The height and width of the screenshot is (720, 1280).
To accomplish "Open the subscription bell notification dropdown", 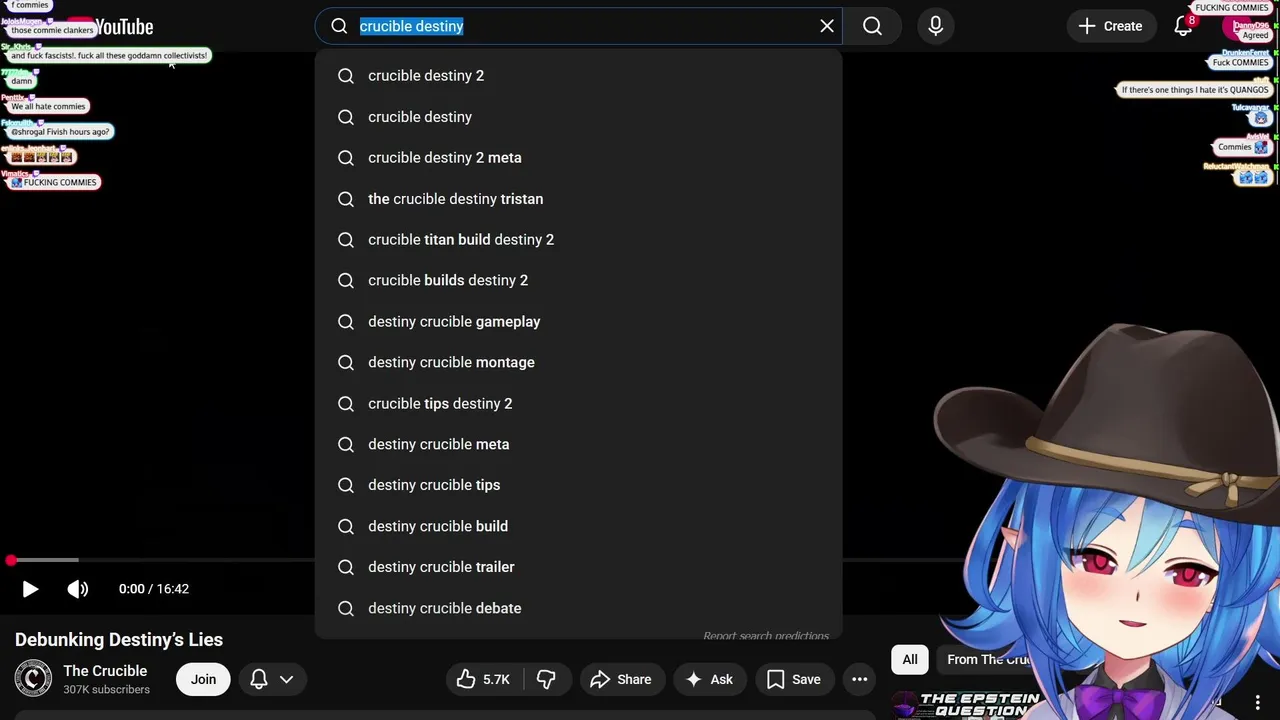I will tap(272, 679).
